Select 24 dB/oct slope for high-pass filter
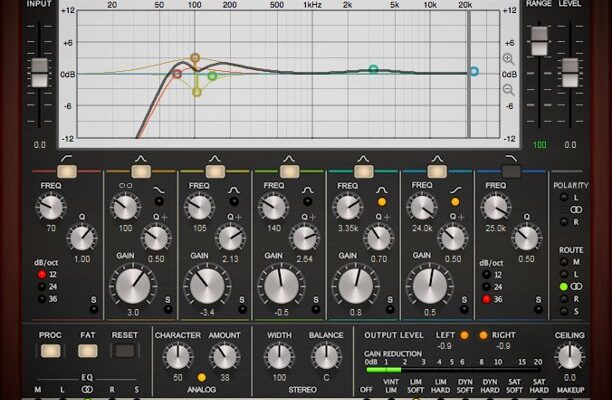 (x=42, y=286)
